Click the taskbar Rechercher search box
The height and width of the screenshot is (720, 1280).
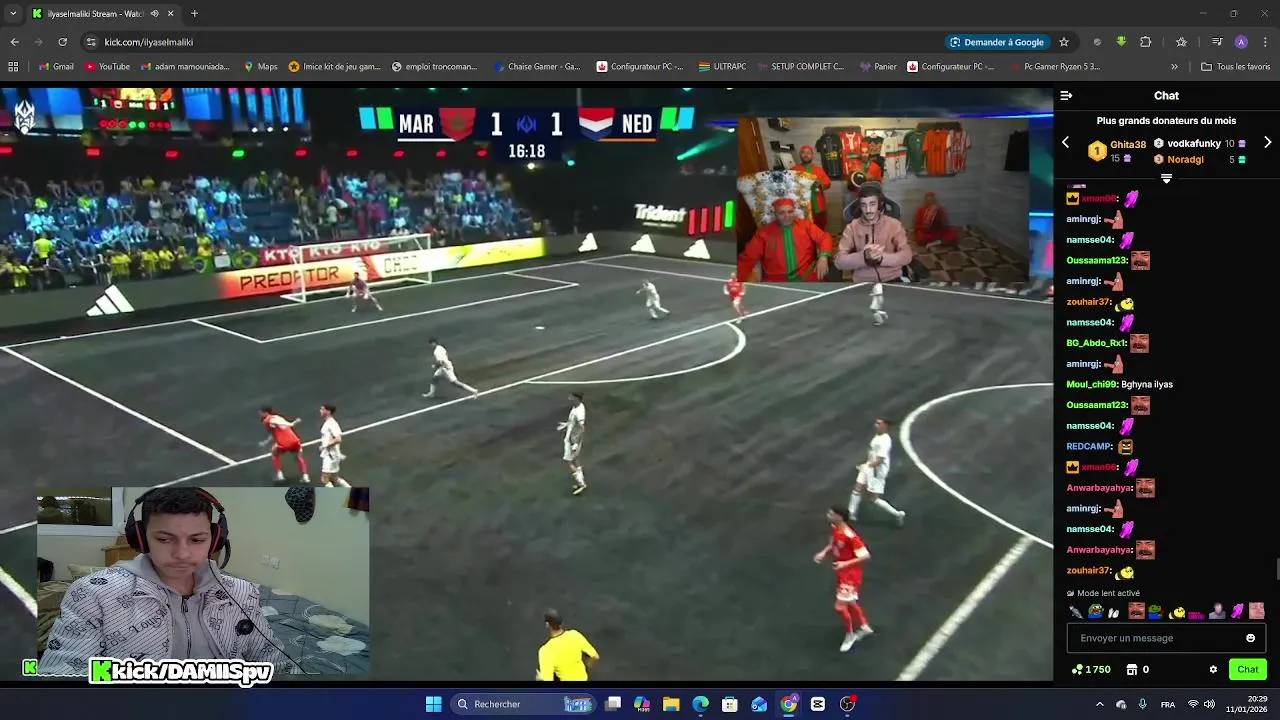524,704
